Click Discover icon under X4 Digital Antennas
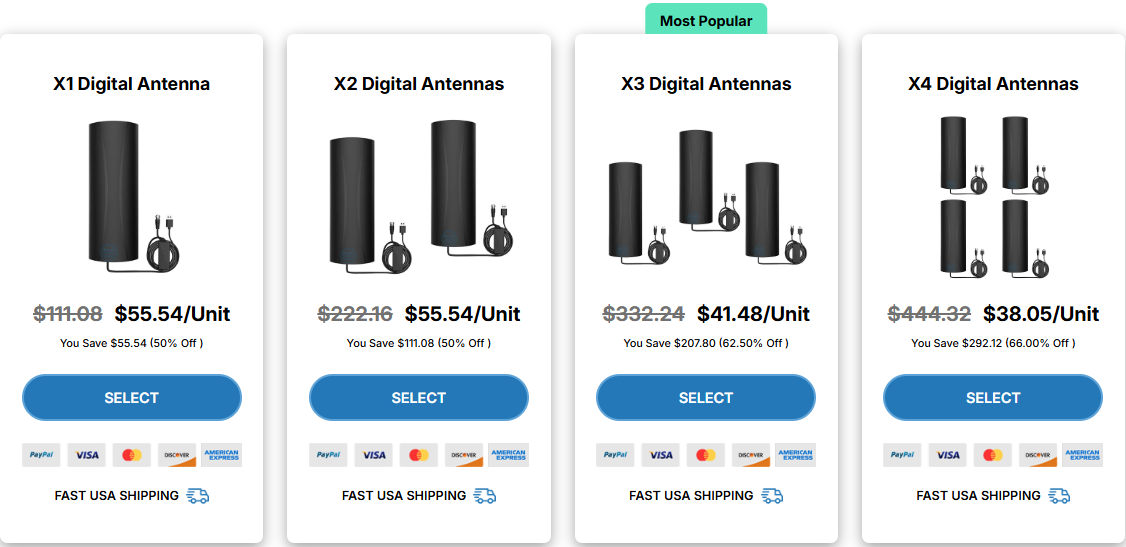The image size is (1126, 547). click(1038, 455)
